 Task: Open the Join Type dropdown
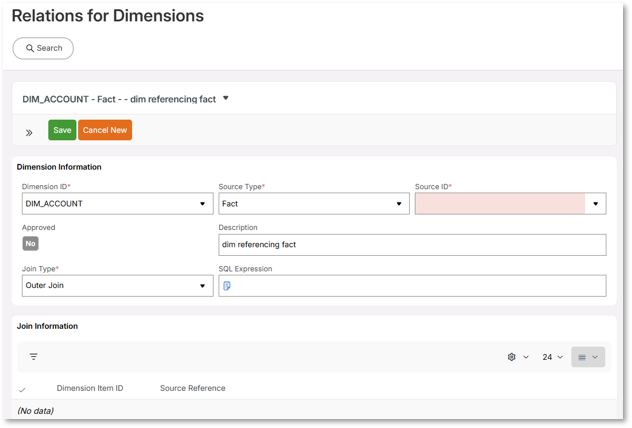click(118, 286)
